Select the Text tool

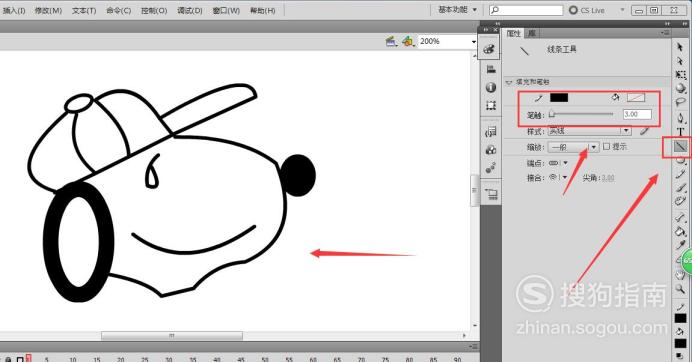point(681,132)
